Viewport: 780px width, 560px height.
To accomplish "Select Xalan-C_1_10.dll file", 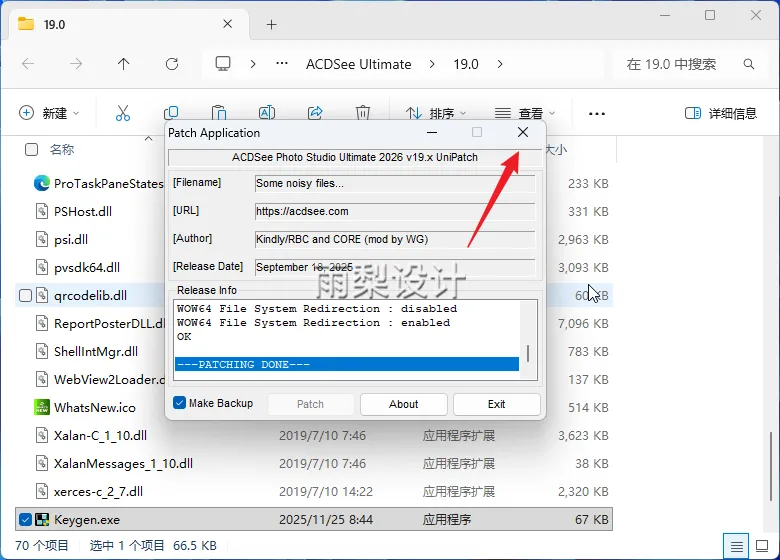I will pos(100,436).
